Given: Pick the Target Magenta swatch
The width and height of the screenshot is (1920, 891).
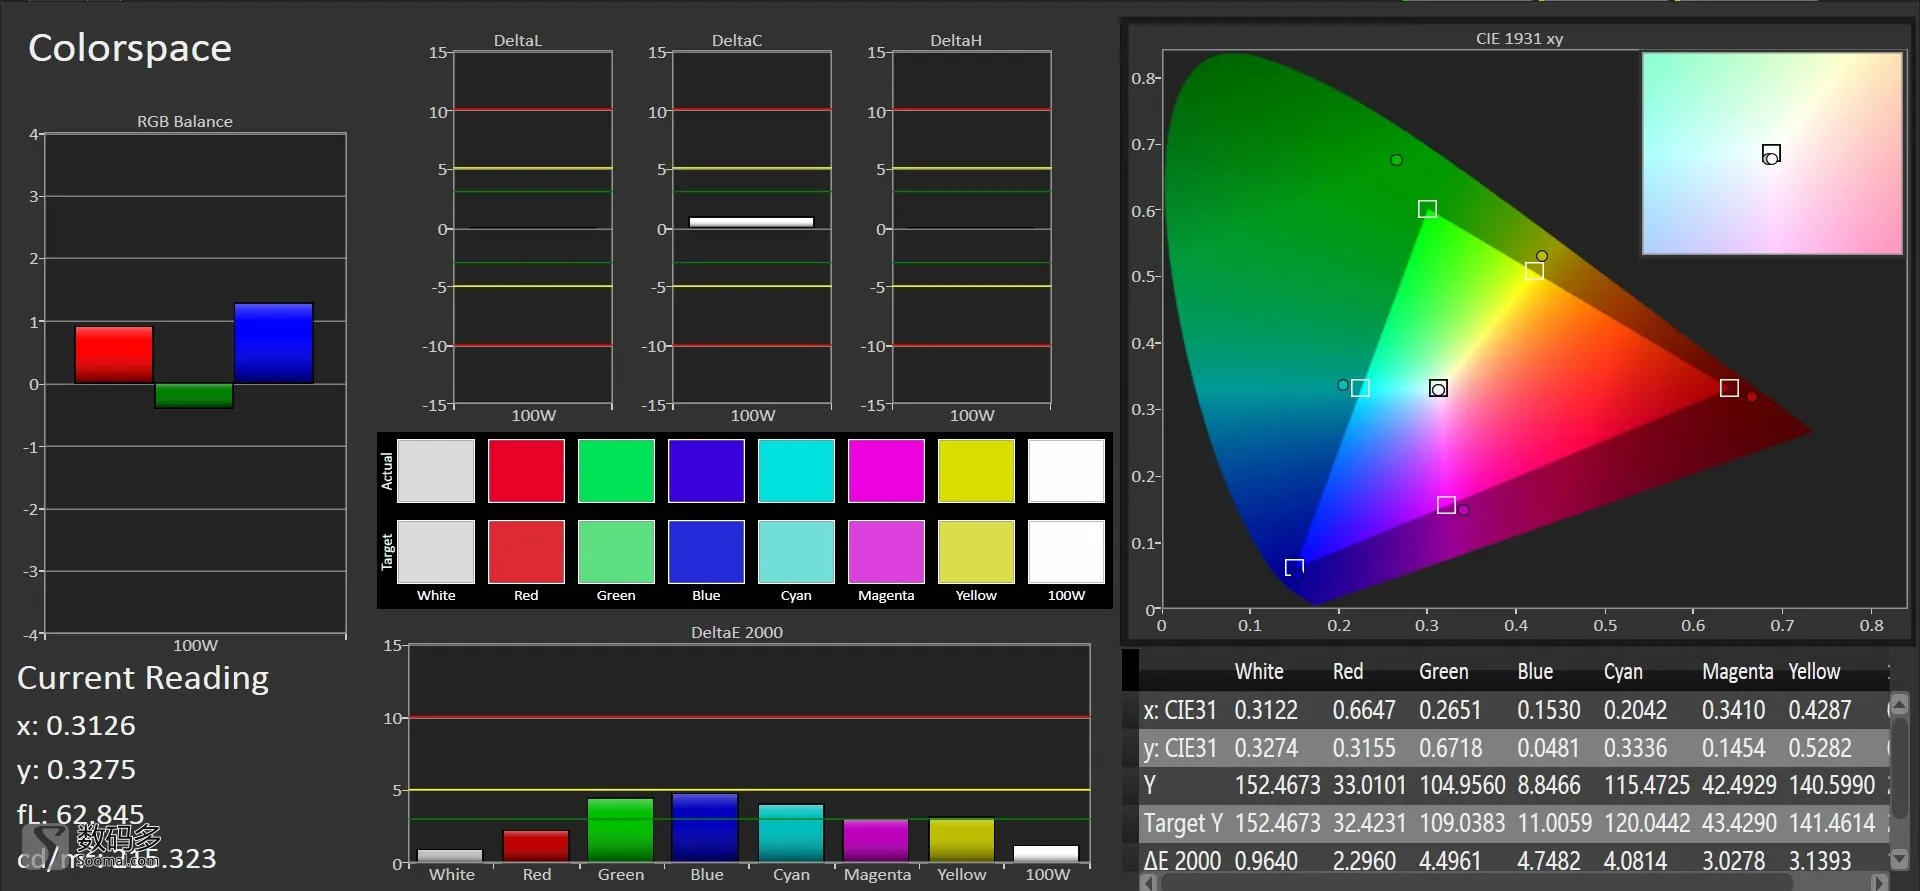Looking at the screenshot, I should pyautogui.click(x=886, y=552).
